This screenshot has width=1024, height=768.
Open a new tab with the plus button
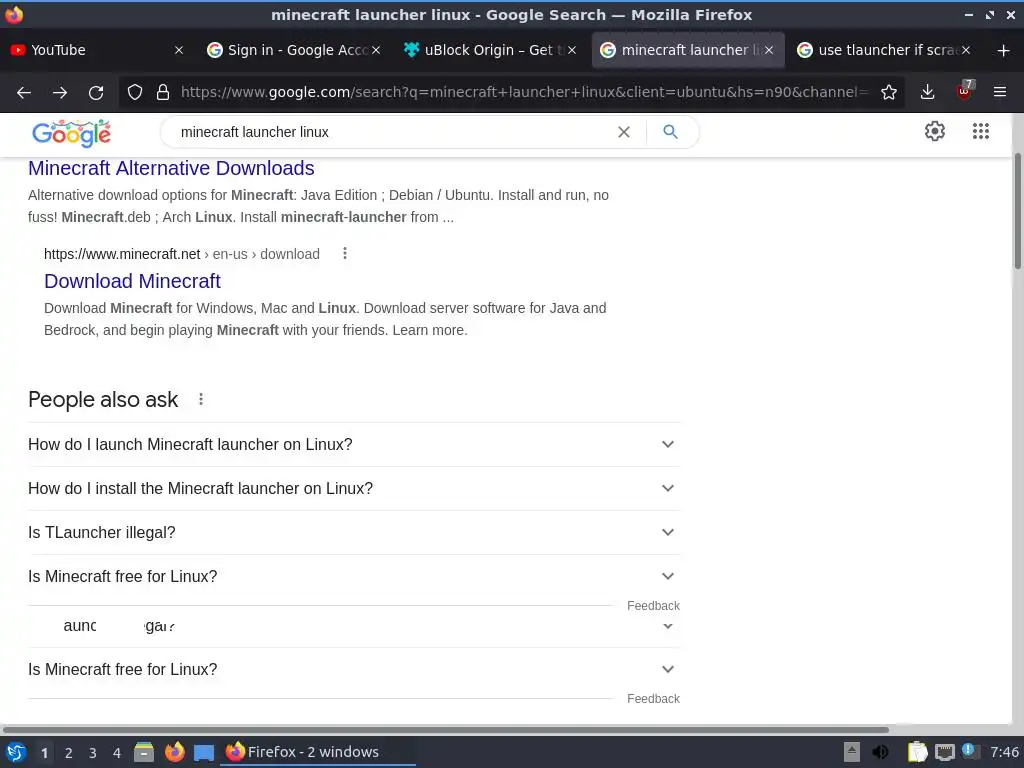point(1004,50)
